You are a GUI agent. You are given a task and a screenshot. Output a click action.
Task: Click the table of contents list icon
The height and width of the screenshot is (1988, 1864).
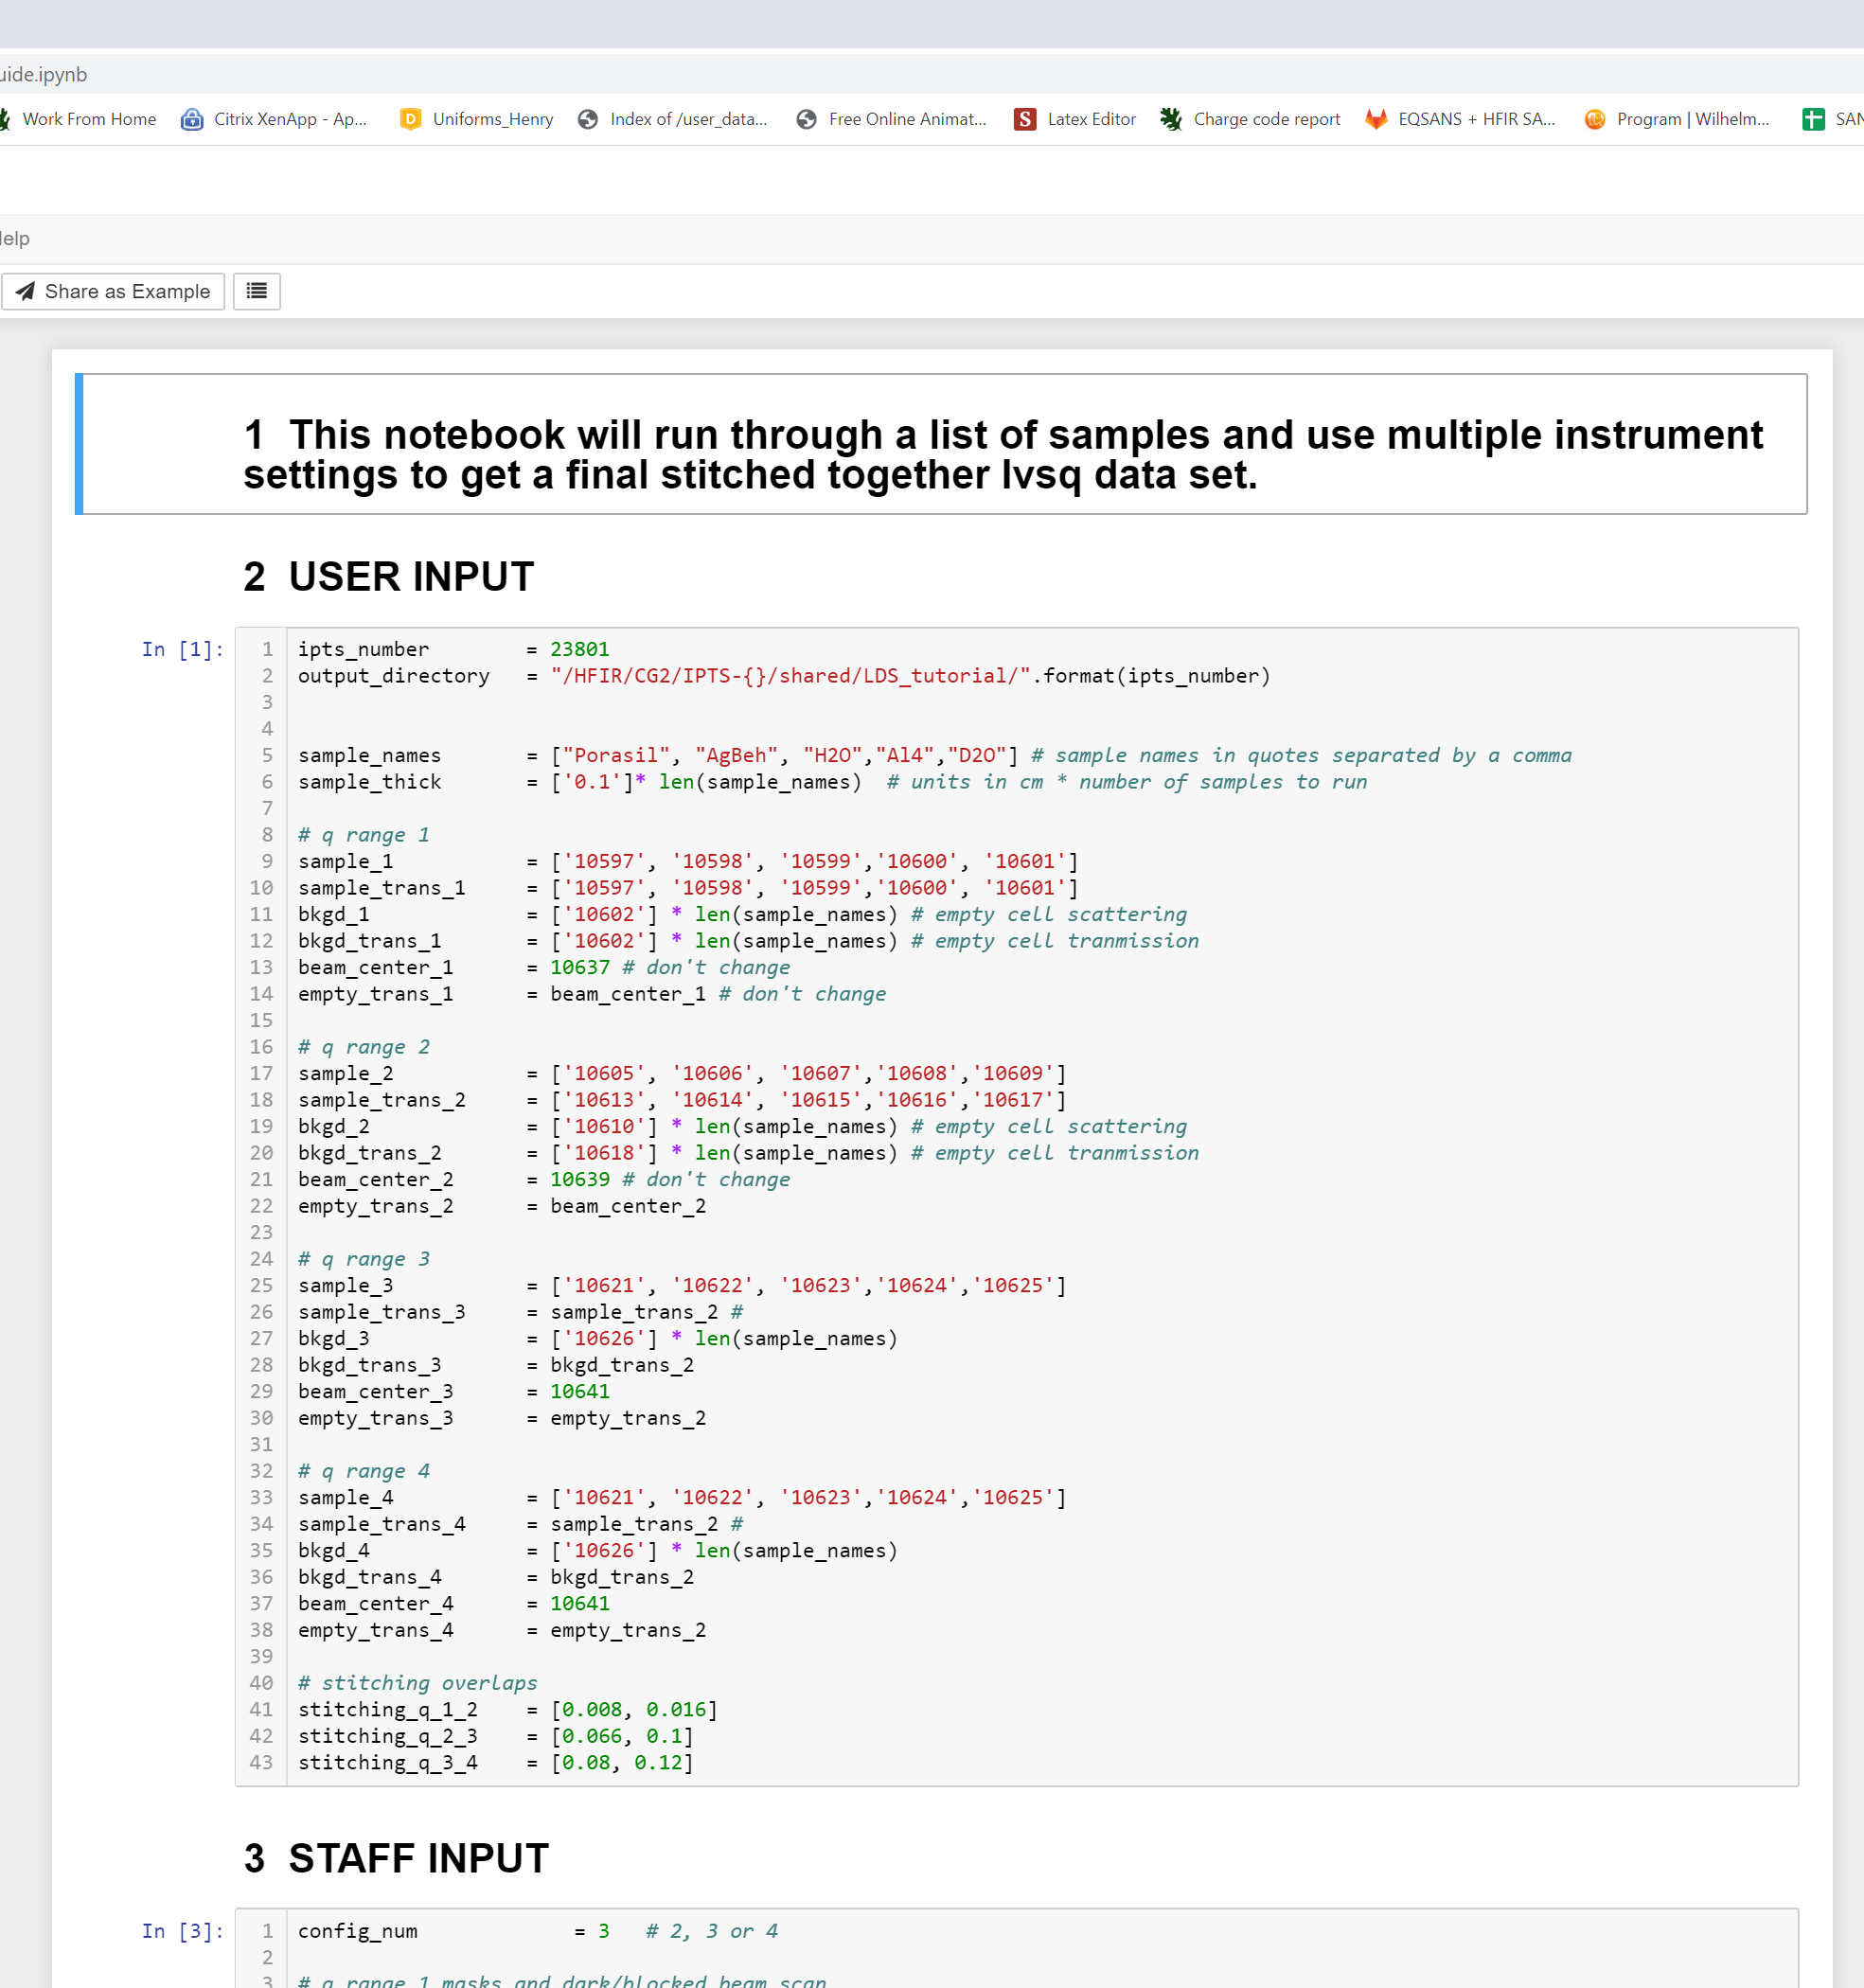tap(256, 291)
